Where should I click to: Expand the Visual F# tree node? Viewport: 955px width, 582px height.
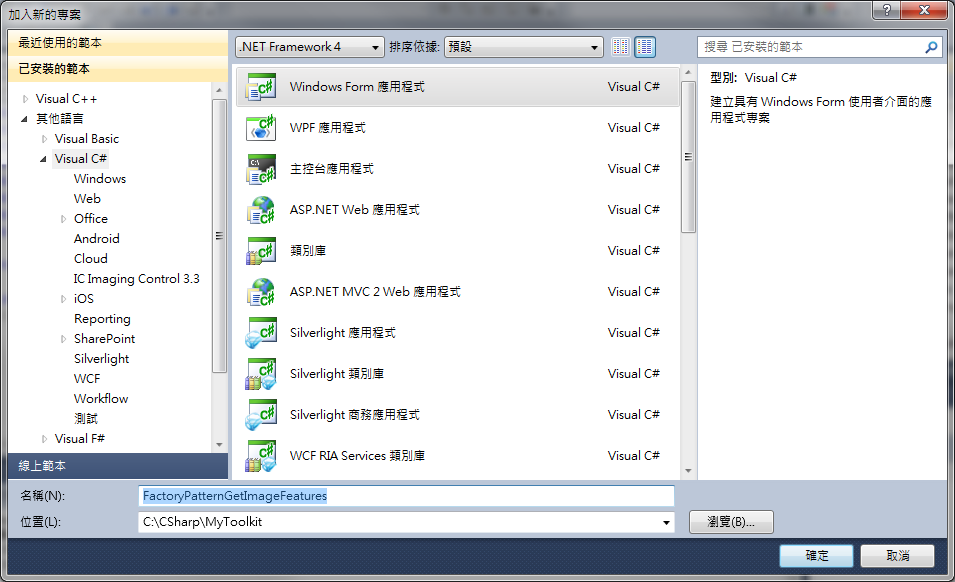(44, 439)
